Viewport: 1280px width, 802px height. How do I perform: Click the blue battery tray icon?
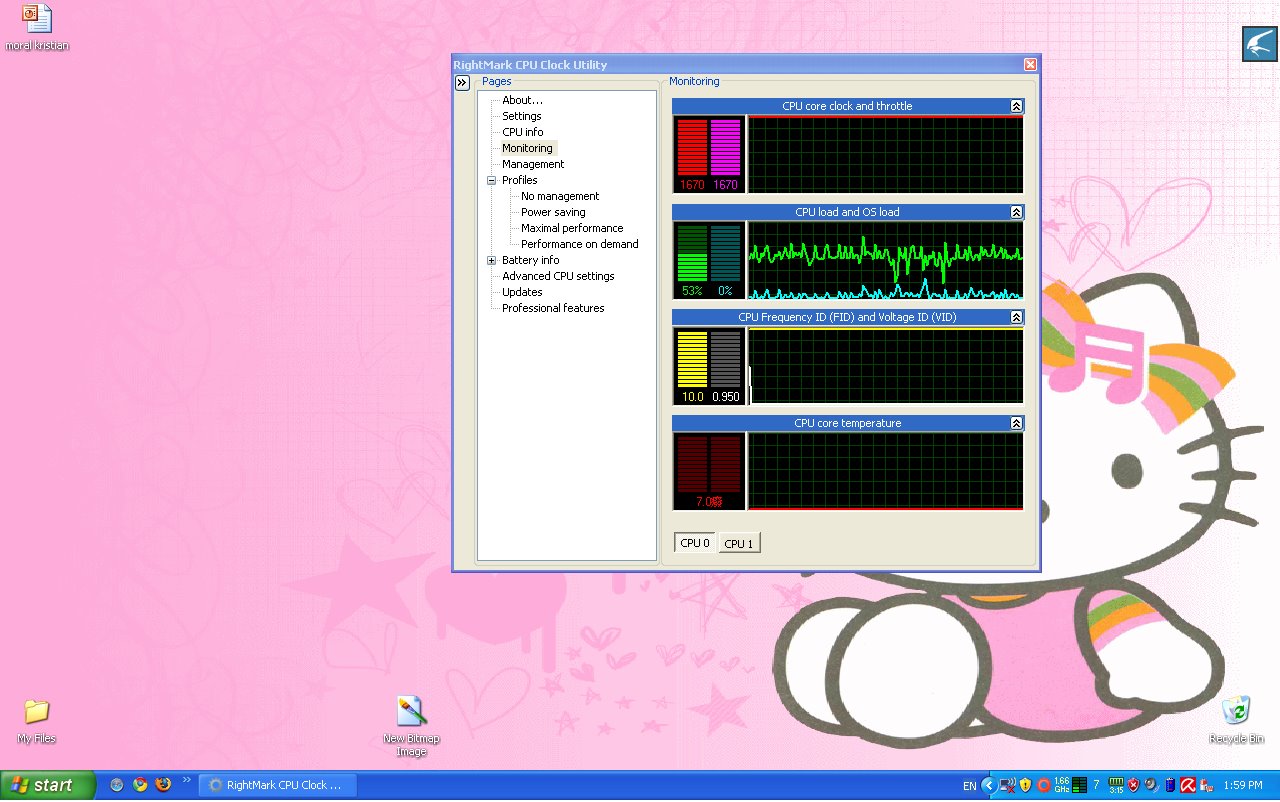click(1170, 785)
